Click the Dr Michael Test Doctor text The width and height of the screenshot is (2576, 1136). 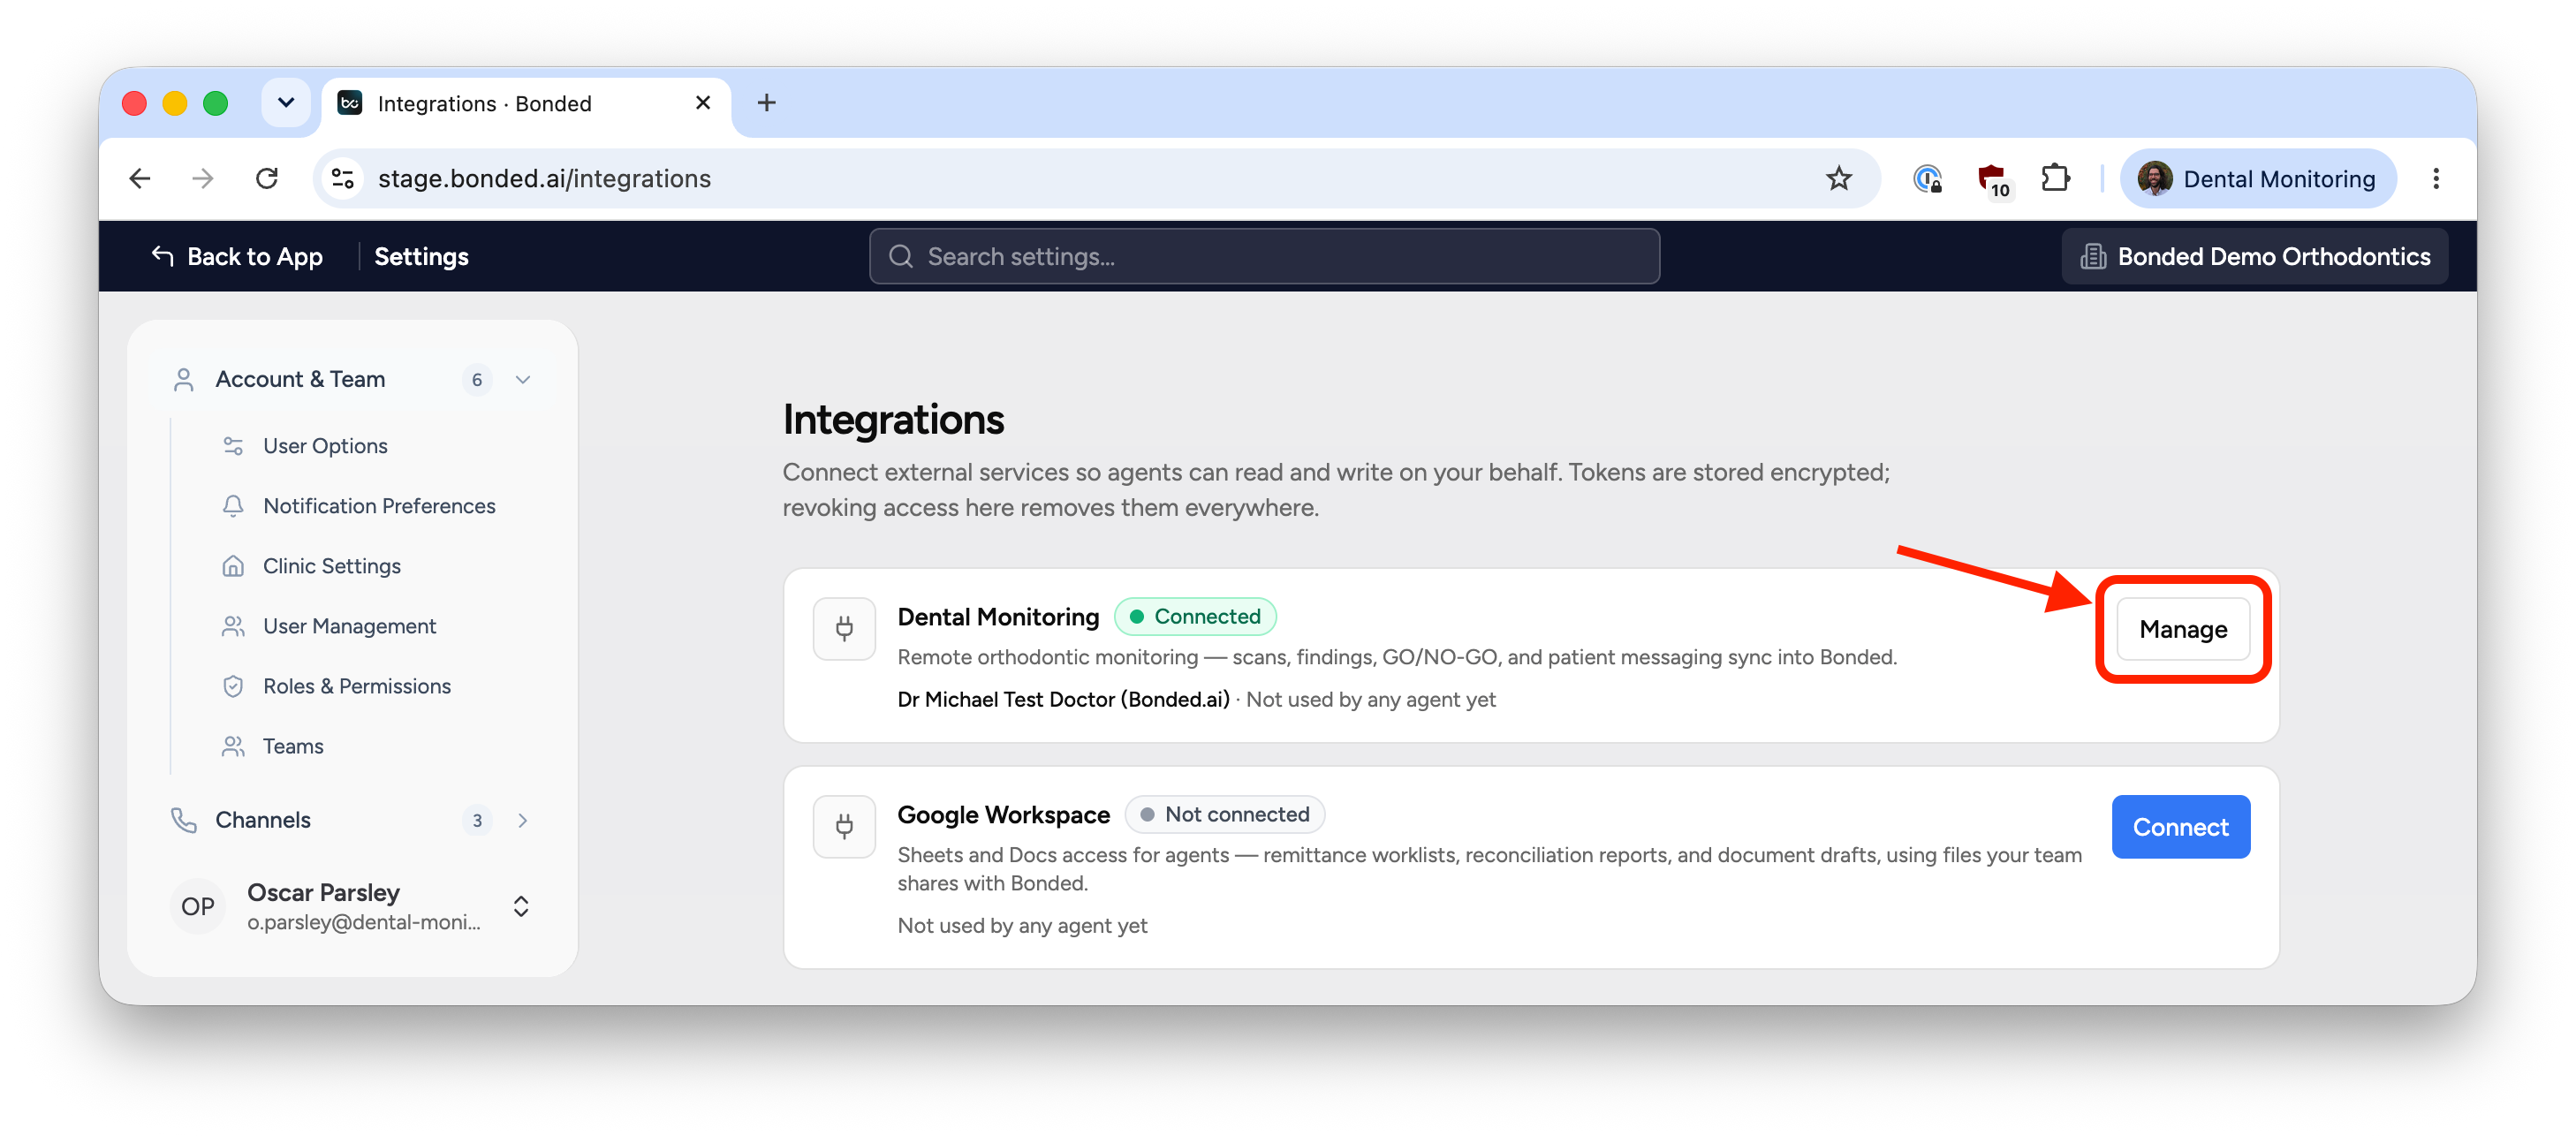point(1063,699)
